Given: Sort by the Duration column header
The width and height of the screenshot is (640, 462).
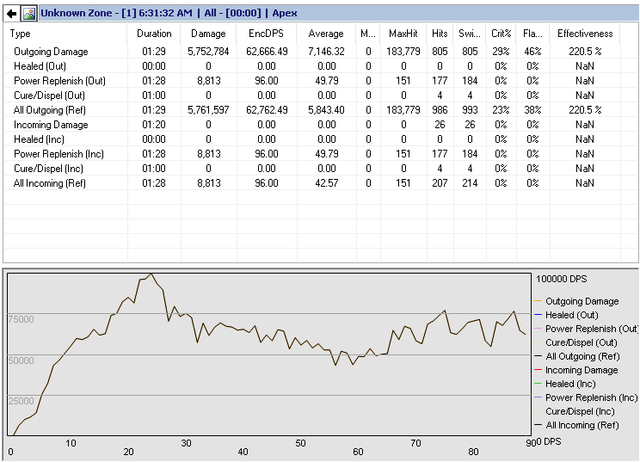Looking at the screenshot, I should tap(154, 33).
